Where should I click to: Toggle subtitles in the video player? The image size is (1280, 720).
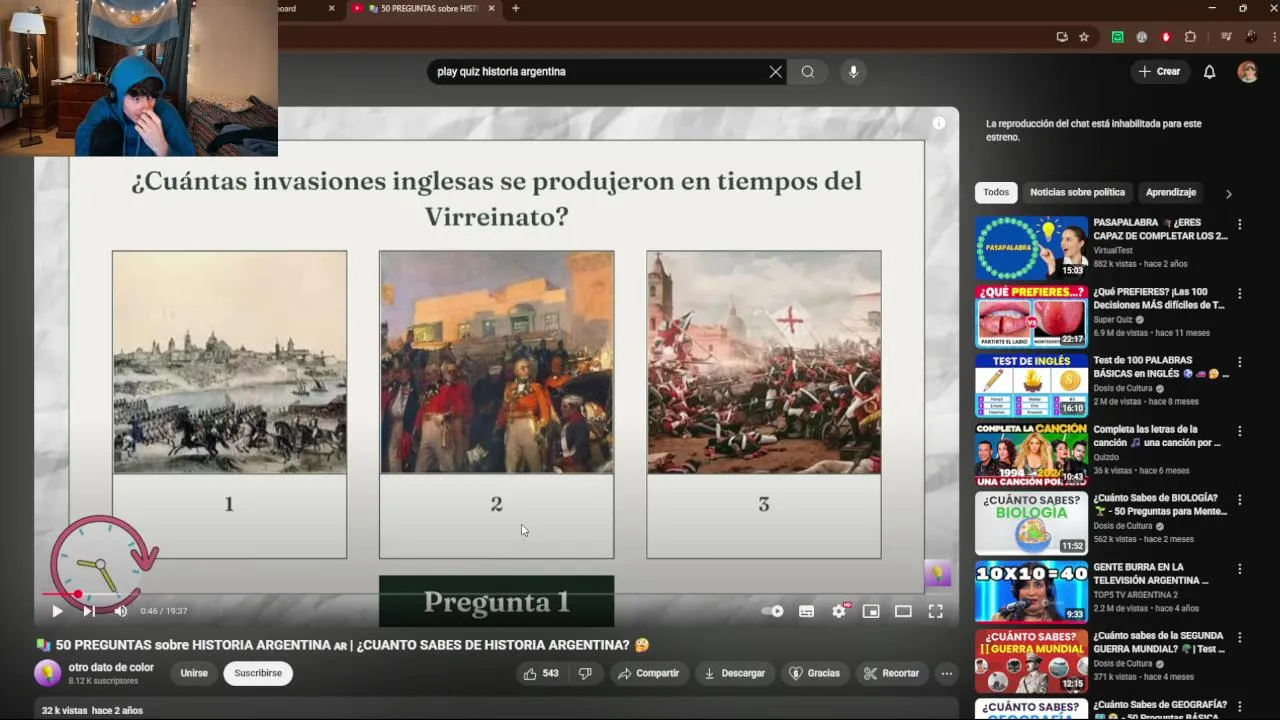click(806, 611)
